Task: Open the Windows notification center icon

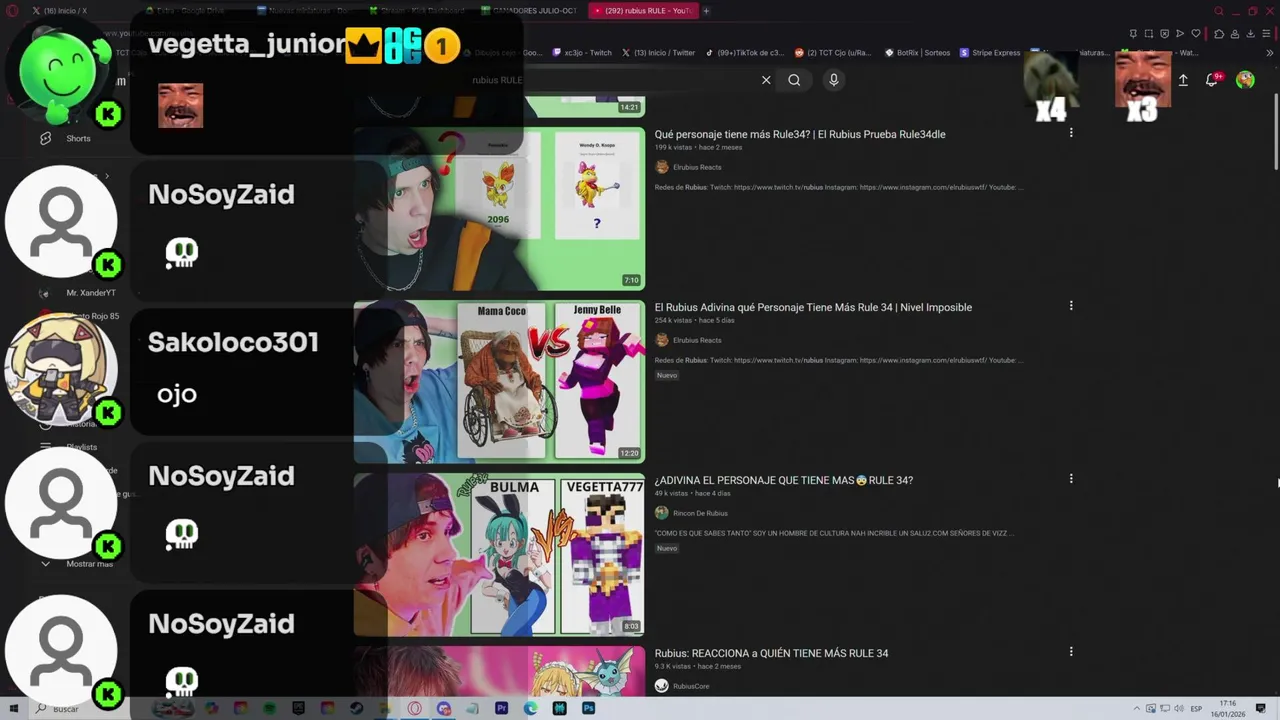Action: (x=1262, y=709)
